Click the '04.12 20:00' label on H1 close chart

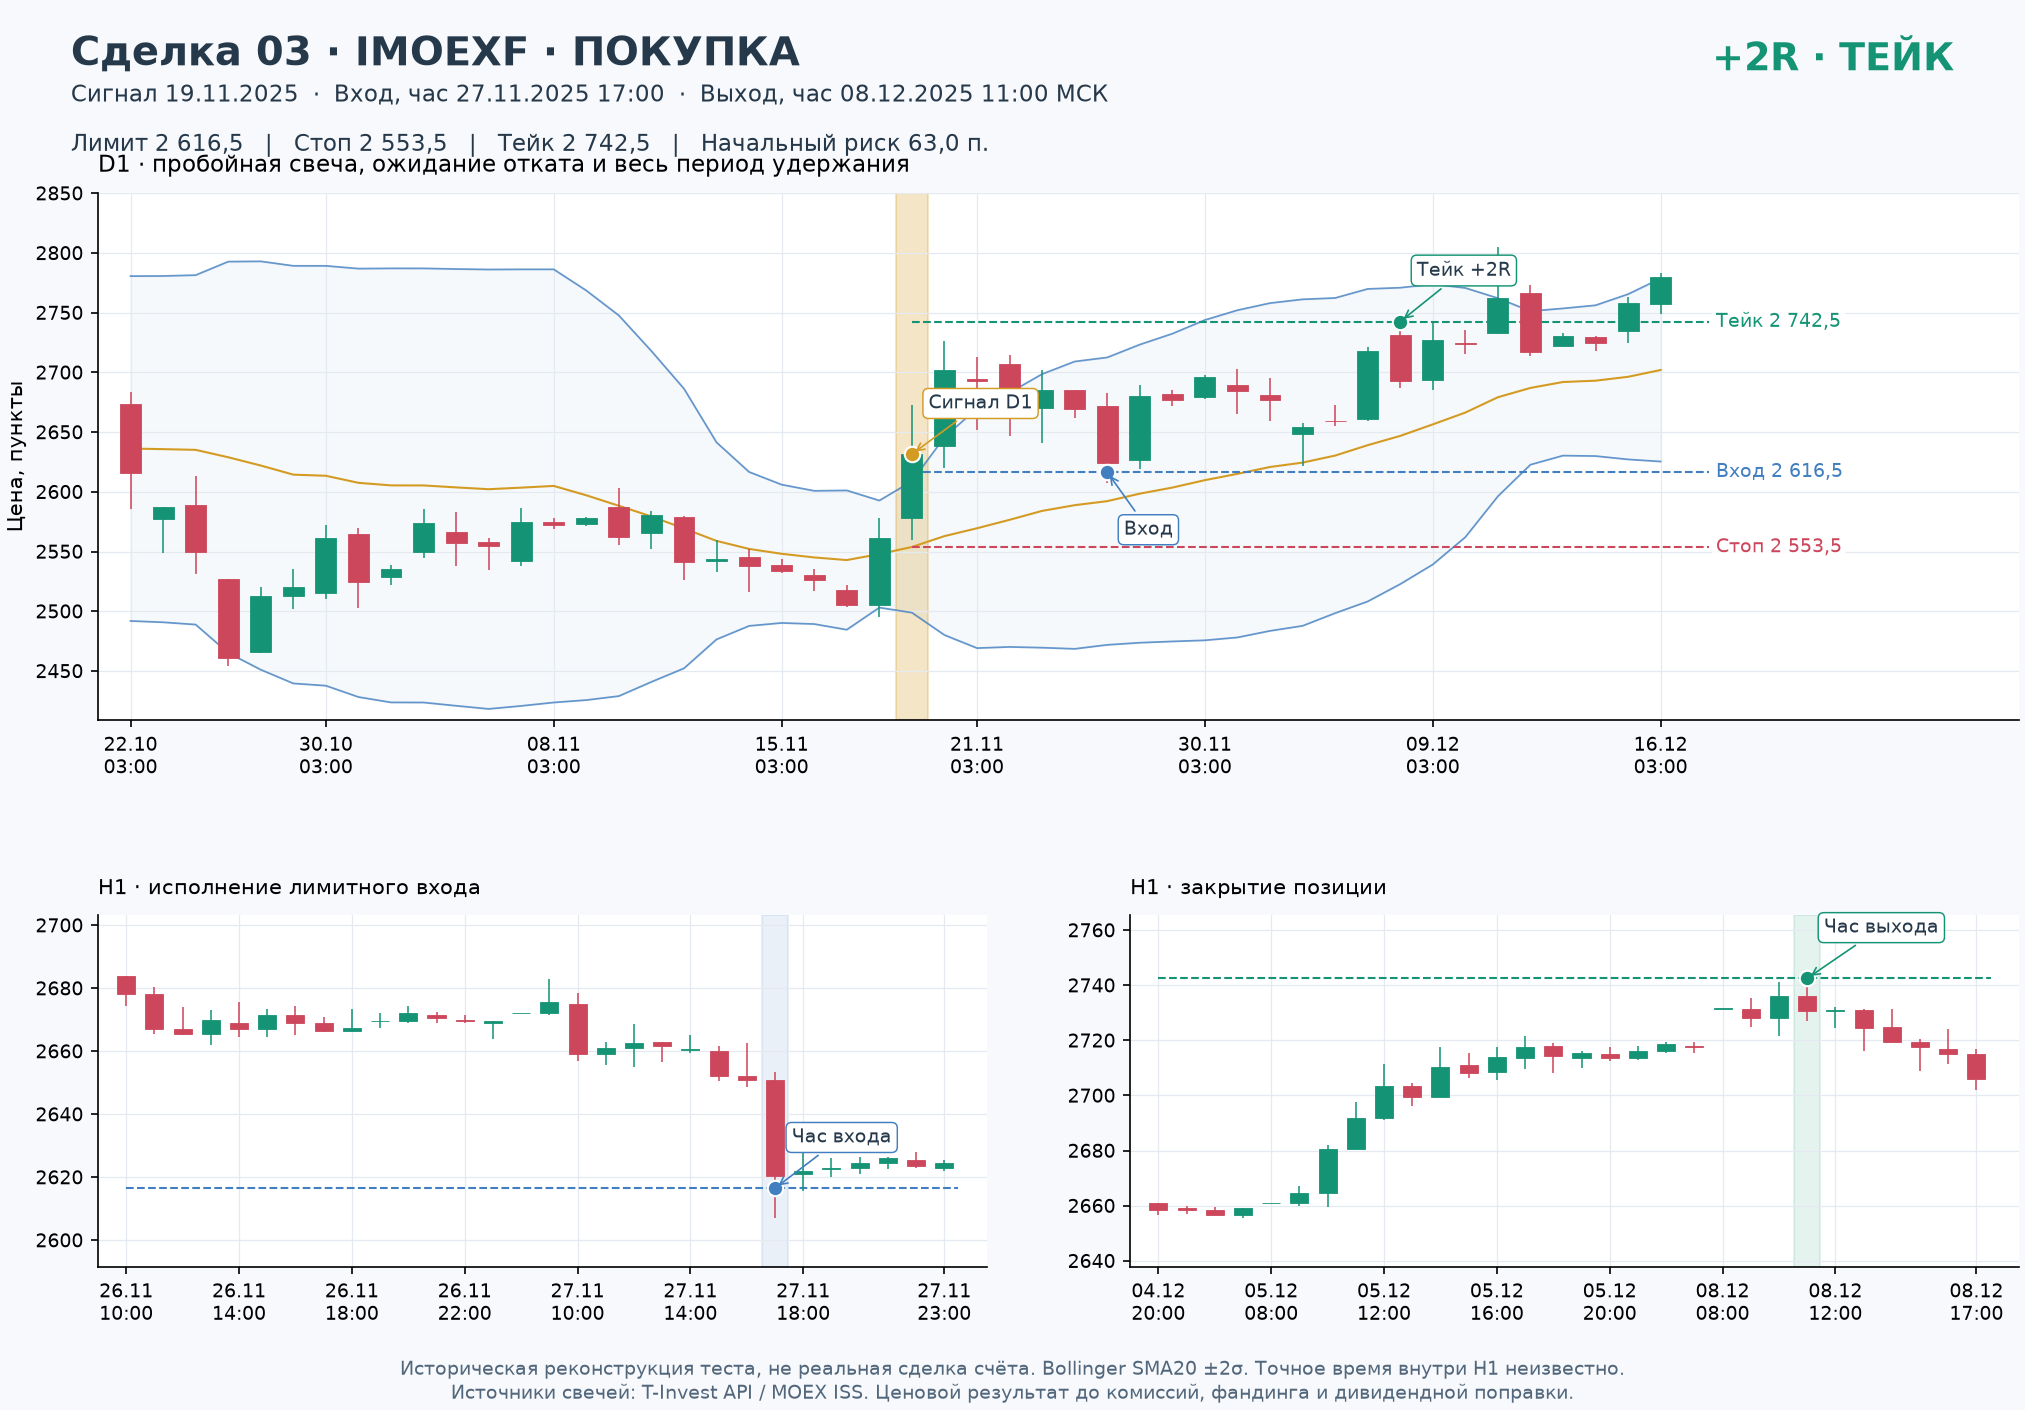1158,1302
